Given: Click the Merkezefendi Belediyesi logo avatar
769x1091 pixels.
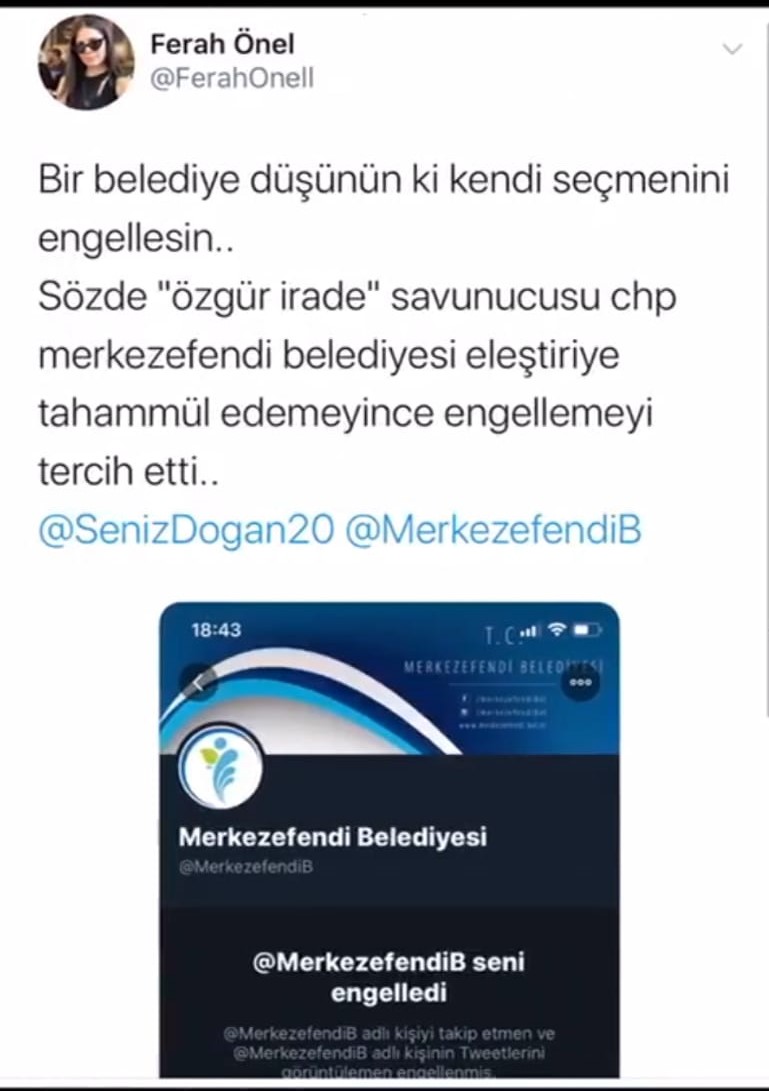Looking at the screenshot, I should point(221,770).
